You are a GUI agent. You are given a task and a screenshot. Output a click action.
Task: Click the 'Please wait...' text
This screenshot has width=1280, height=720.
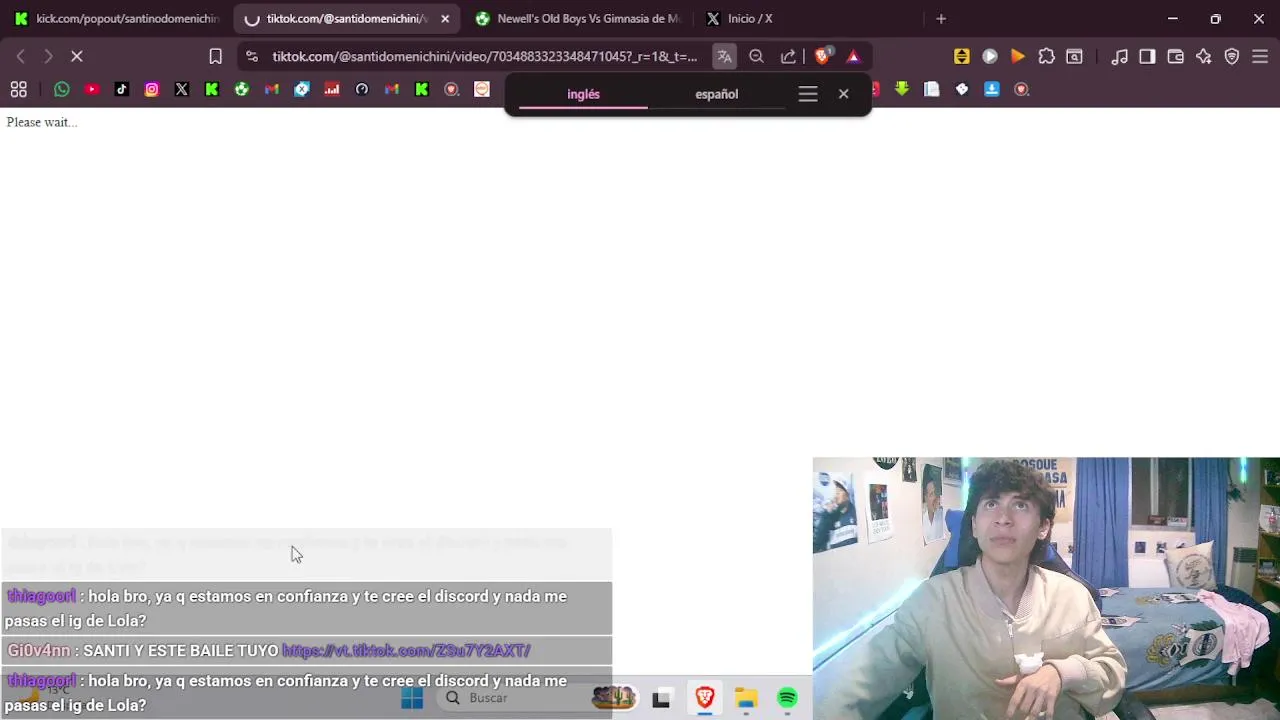tap(42, 122)
